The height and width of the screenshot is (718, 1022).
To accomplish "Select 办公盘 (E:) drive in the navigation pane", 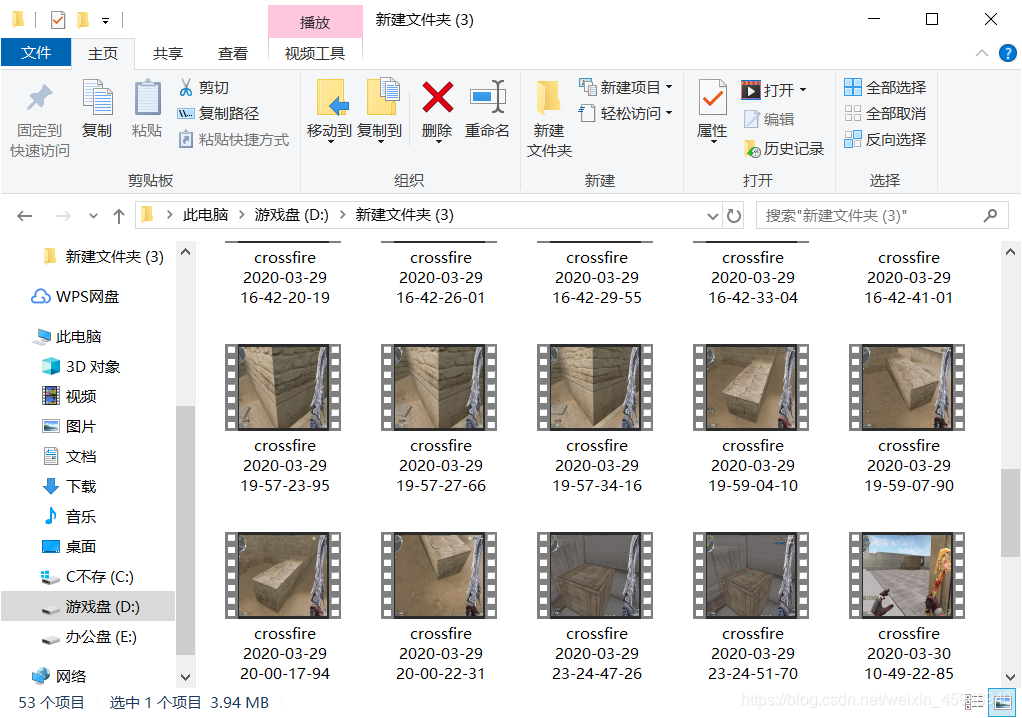I will [100, 637].
